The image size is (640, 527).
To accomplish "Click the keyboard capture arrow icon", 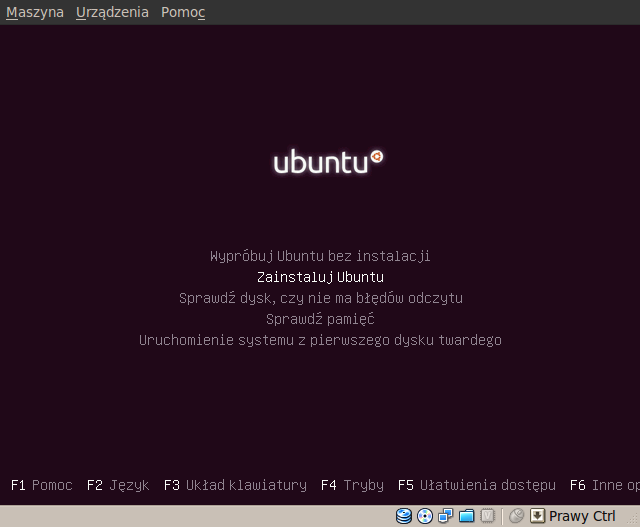I will tap(538, 516).
